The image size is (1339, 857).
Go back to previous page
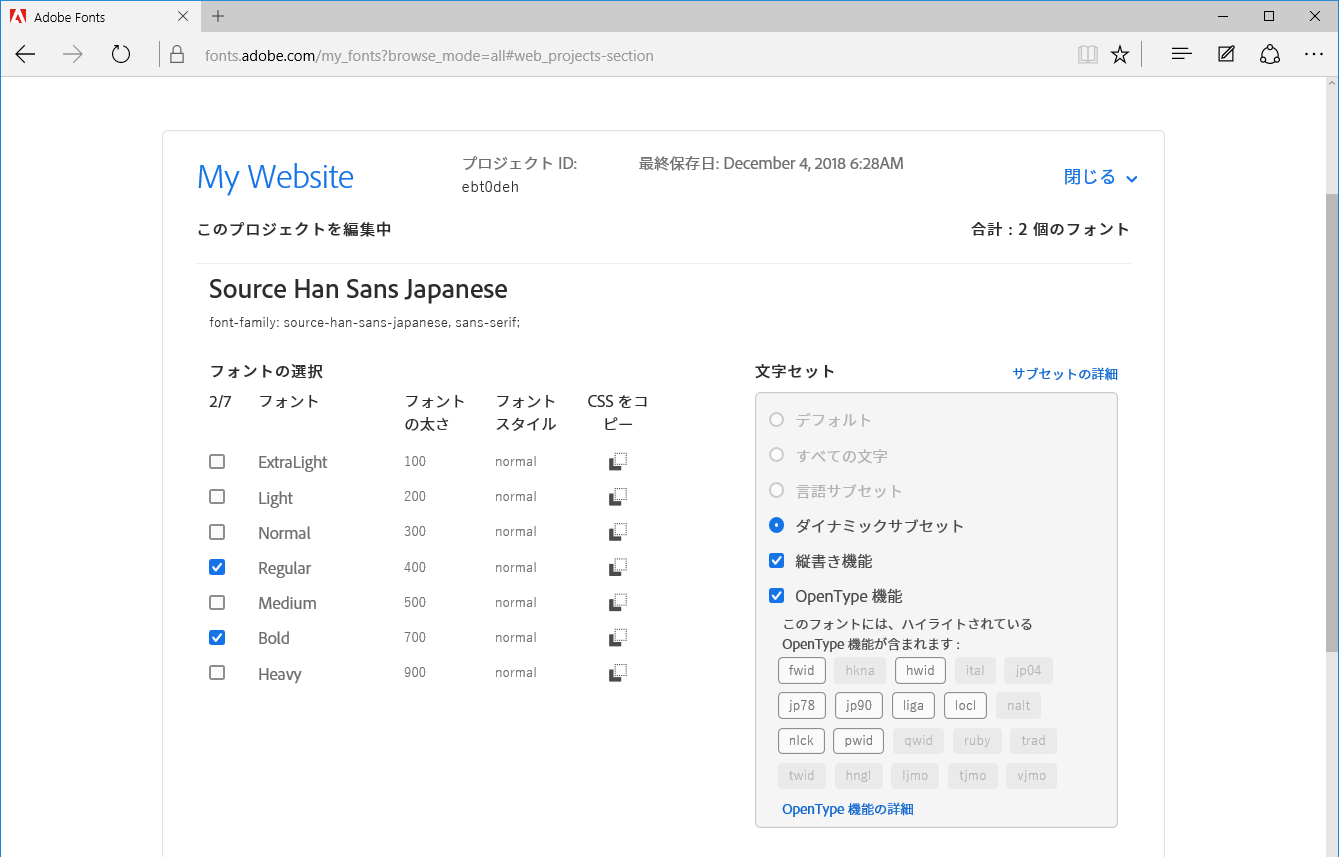[25, 55]
